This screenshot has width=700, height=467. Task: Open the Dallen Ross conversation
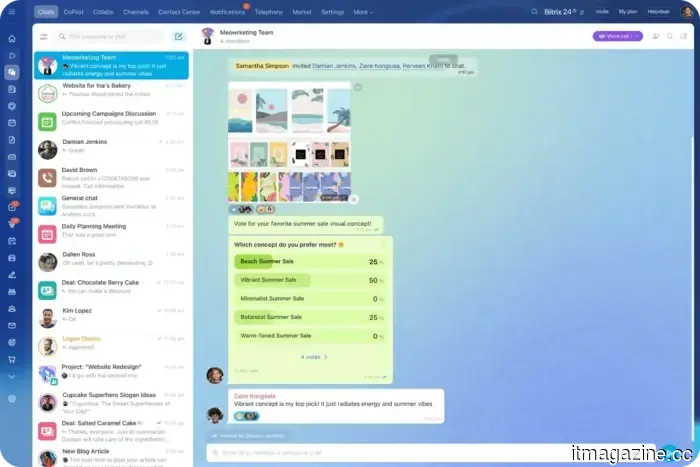click(x=112, y=262)
